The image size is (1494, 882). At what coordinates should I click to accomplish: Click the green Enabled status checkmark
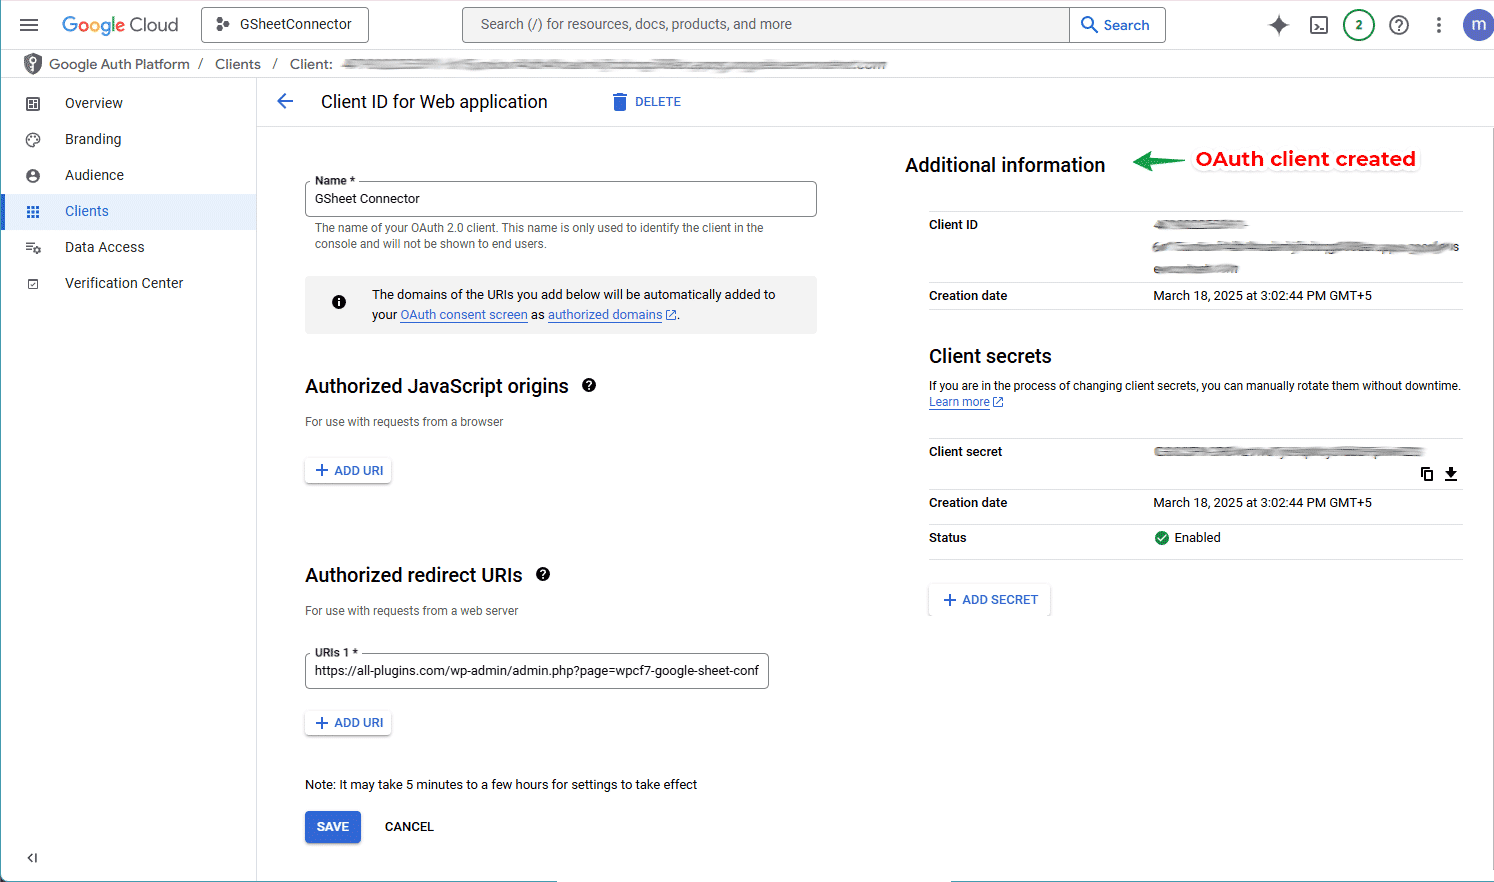(1162, 538)
